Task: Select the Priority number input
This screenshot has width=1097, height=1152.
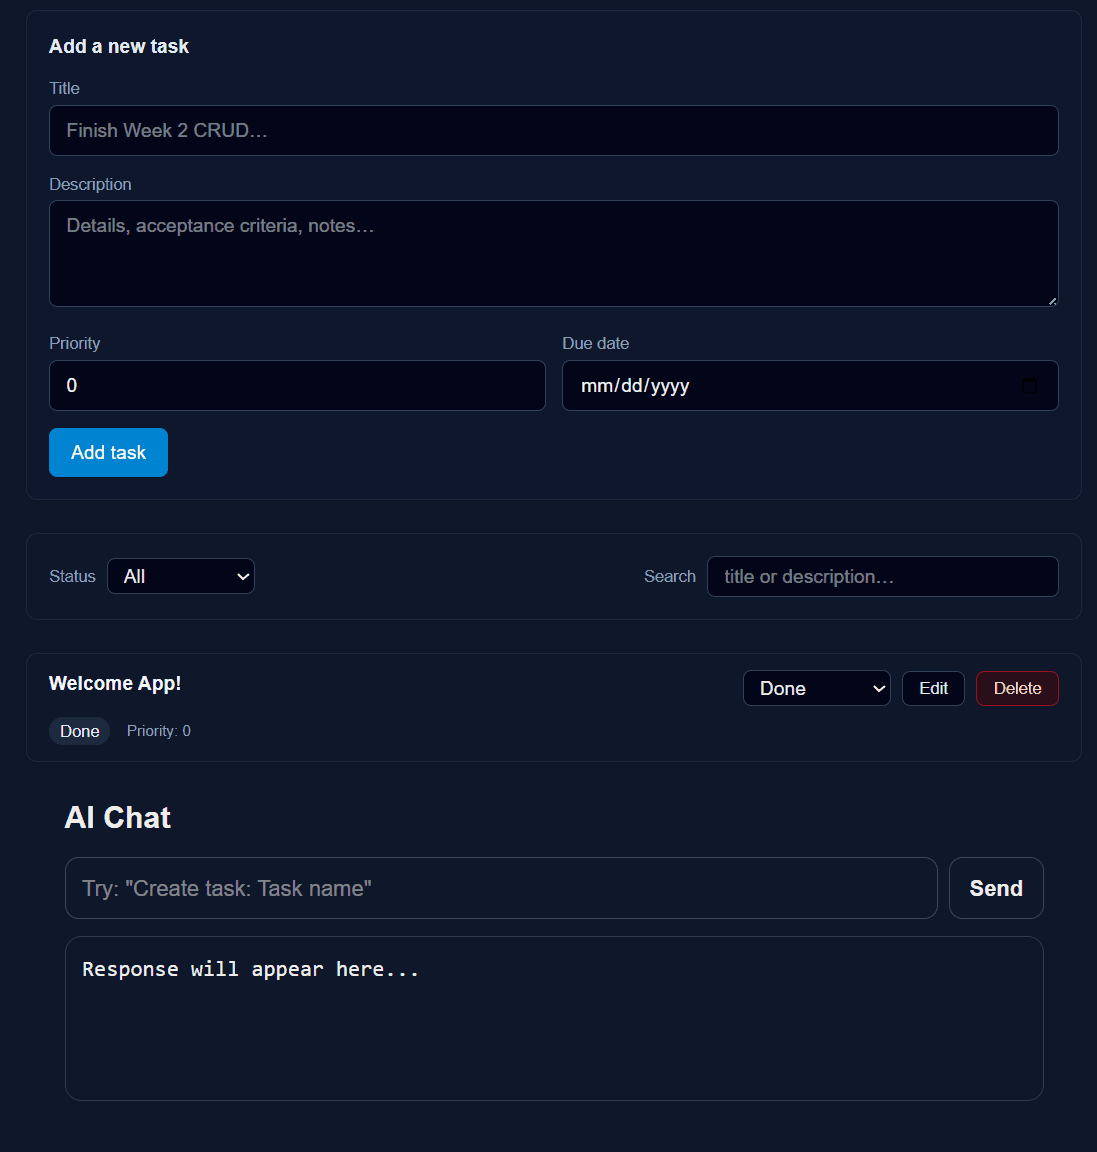Action: (297, 385)
